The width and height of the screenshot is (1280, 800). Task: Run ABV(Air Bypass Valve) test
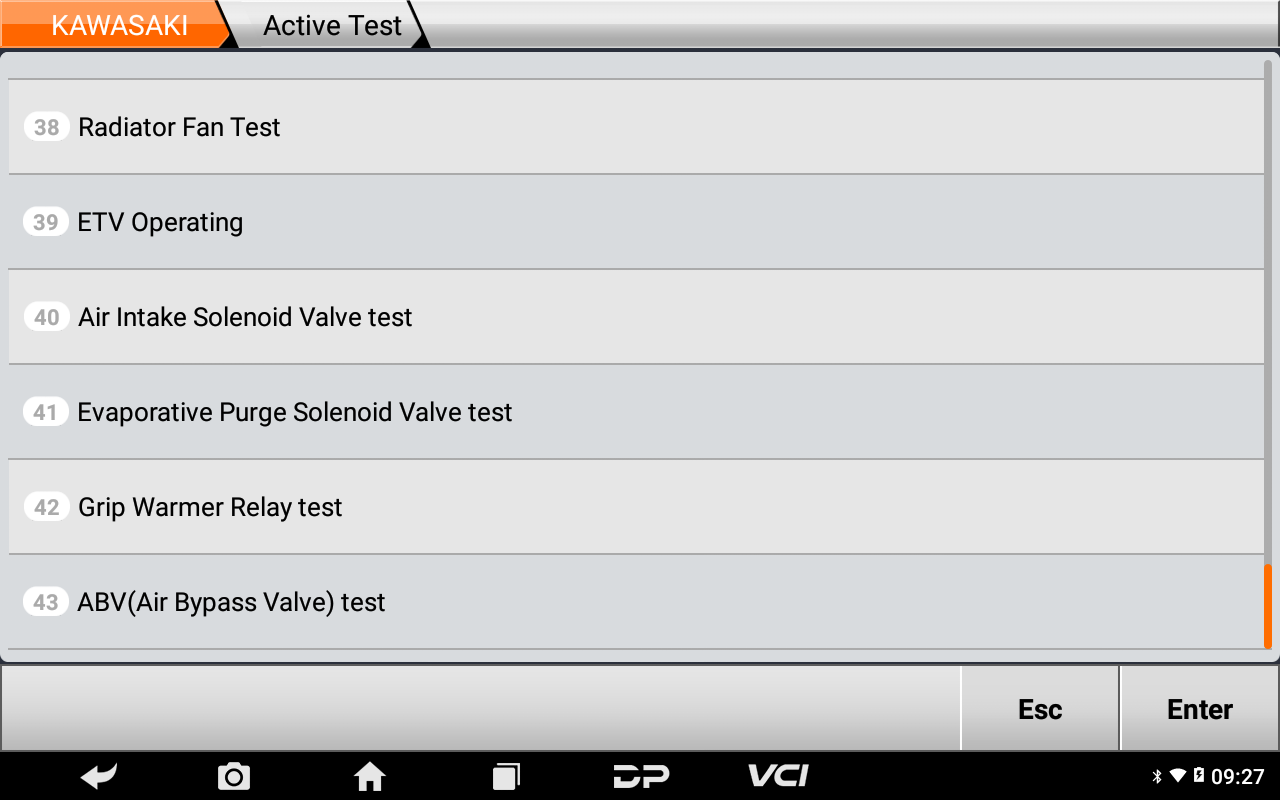click(x=636, y=602)
